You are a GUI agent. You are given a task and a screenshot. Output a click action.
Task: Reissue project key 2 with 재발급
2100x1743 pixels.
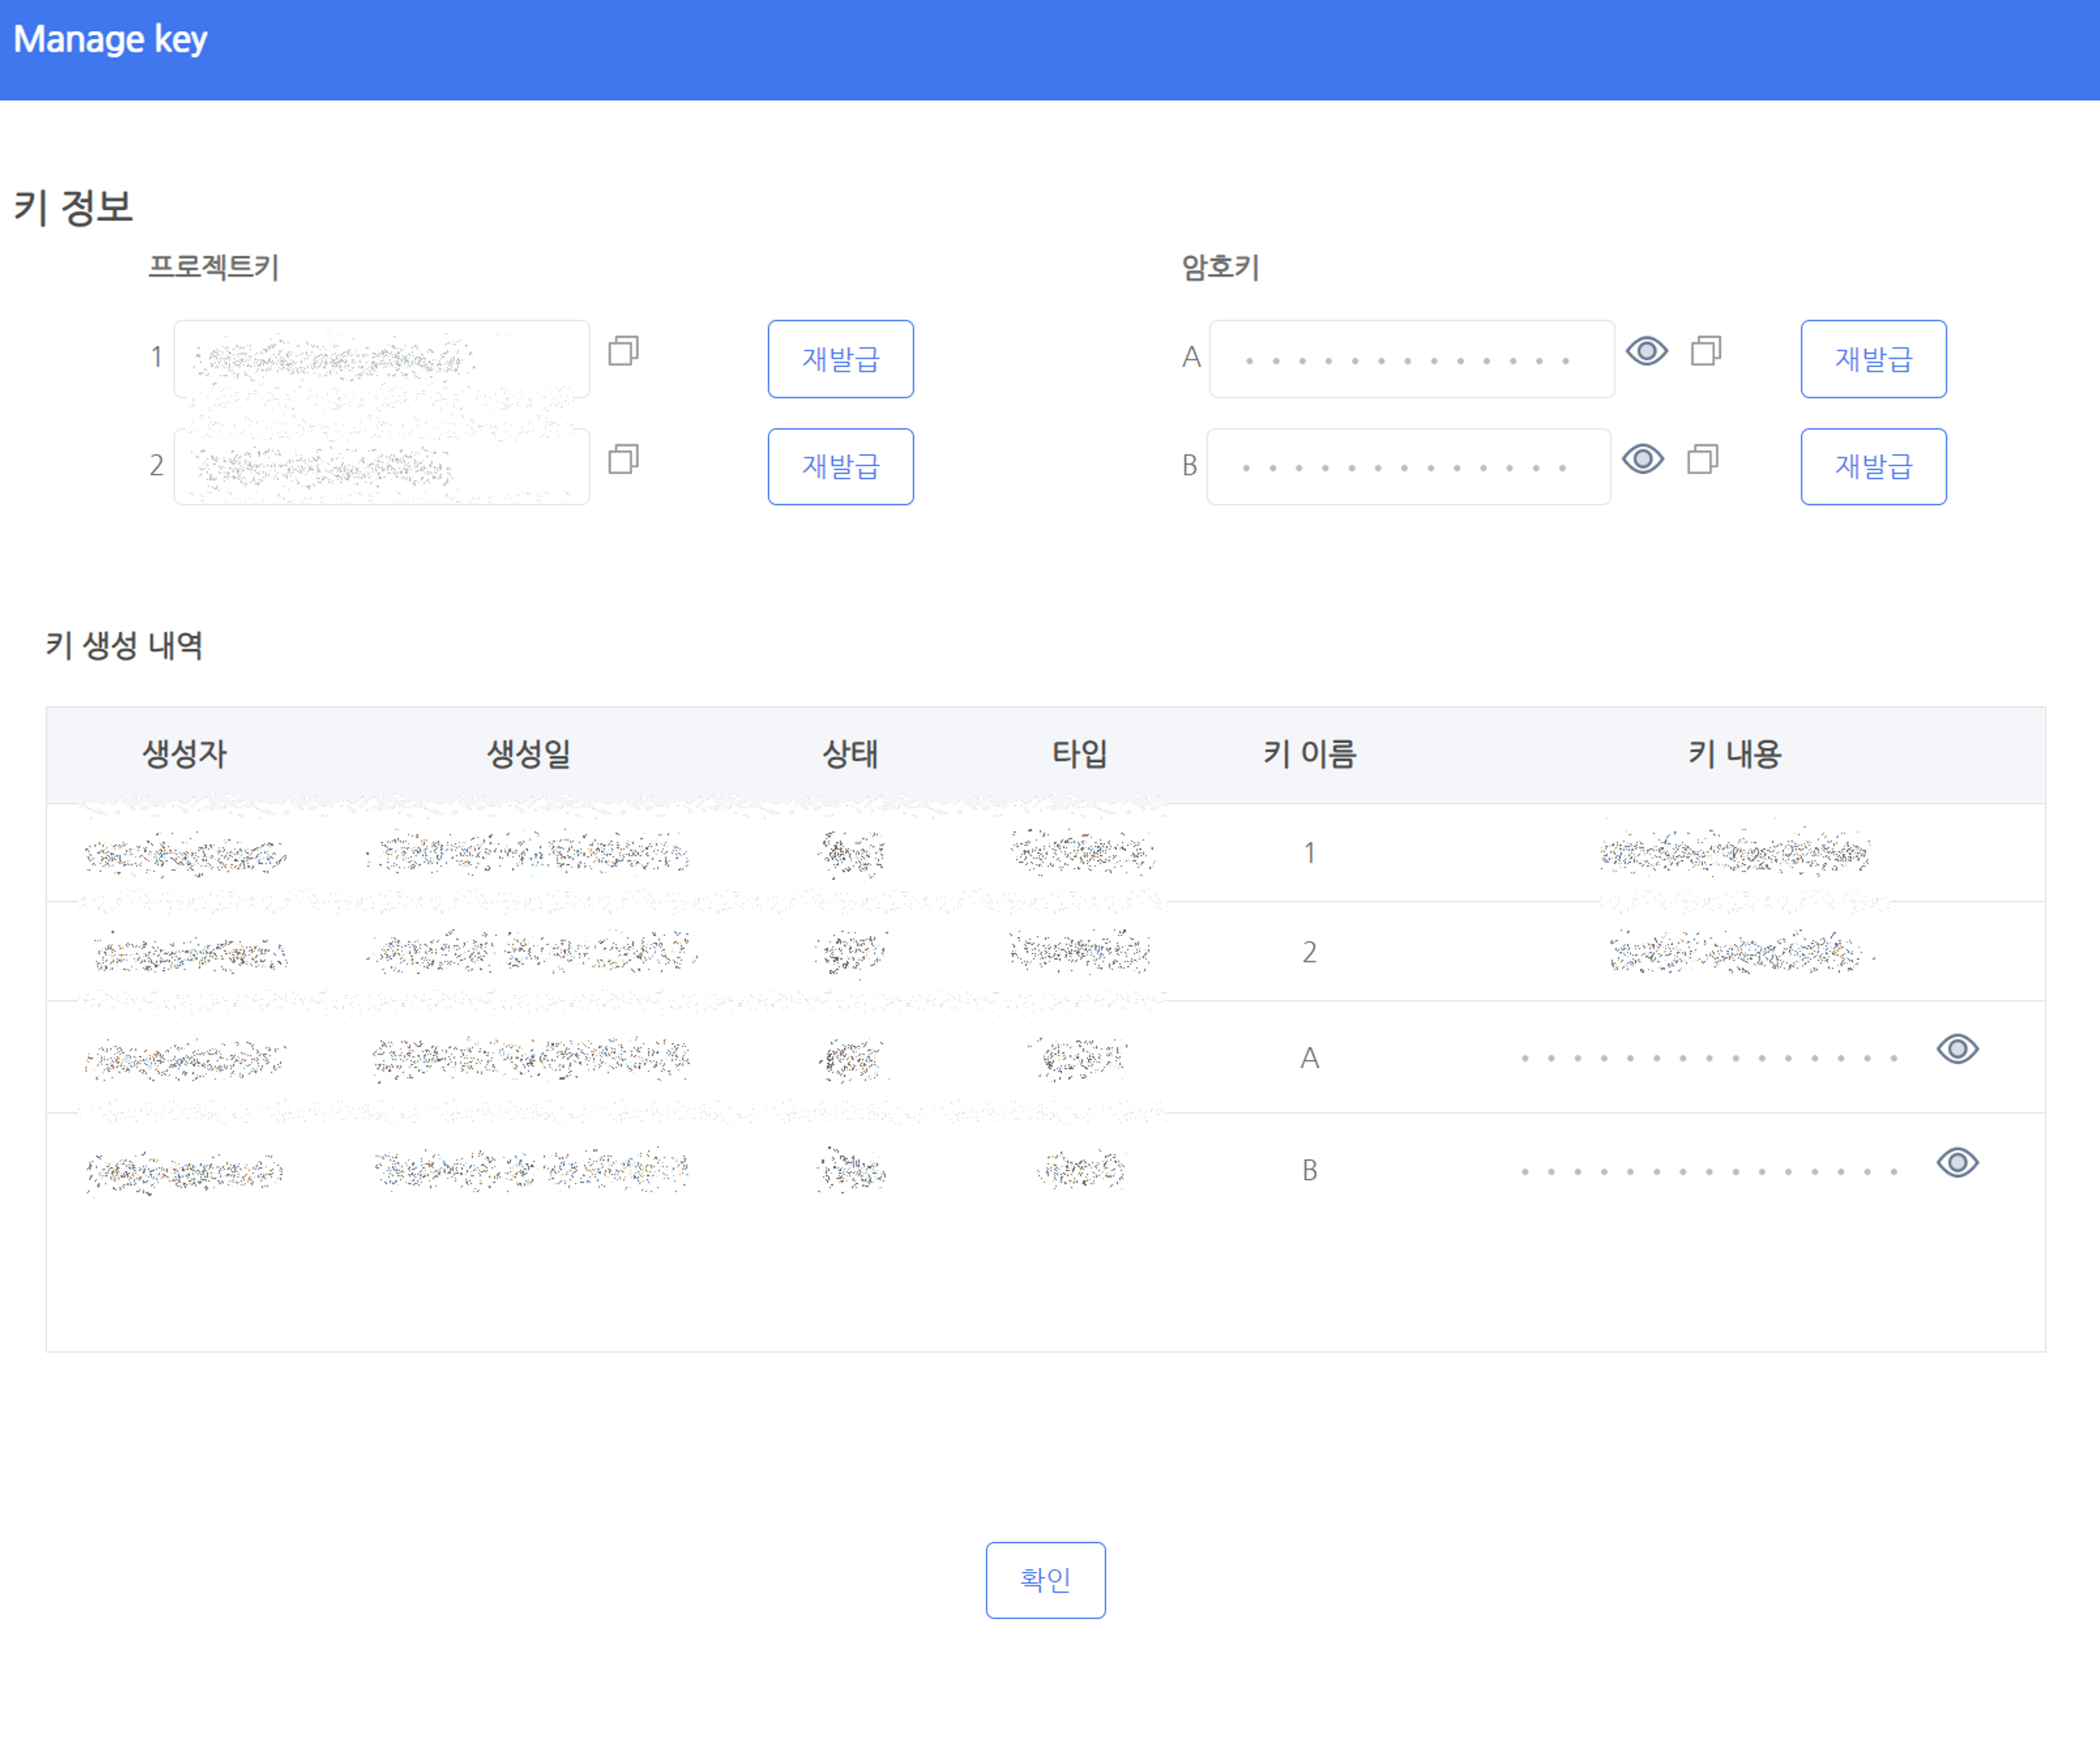(840, 467)
